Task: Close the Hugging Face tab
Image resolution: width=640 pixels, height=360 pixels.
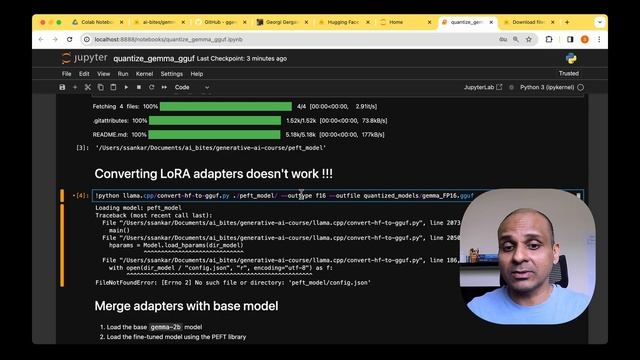Action: pyautogui.click(x=367, y=22)
